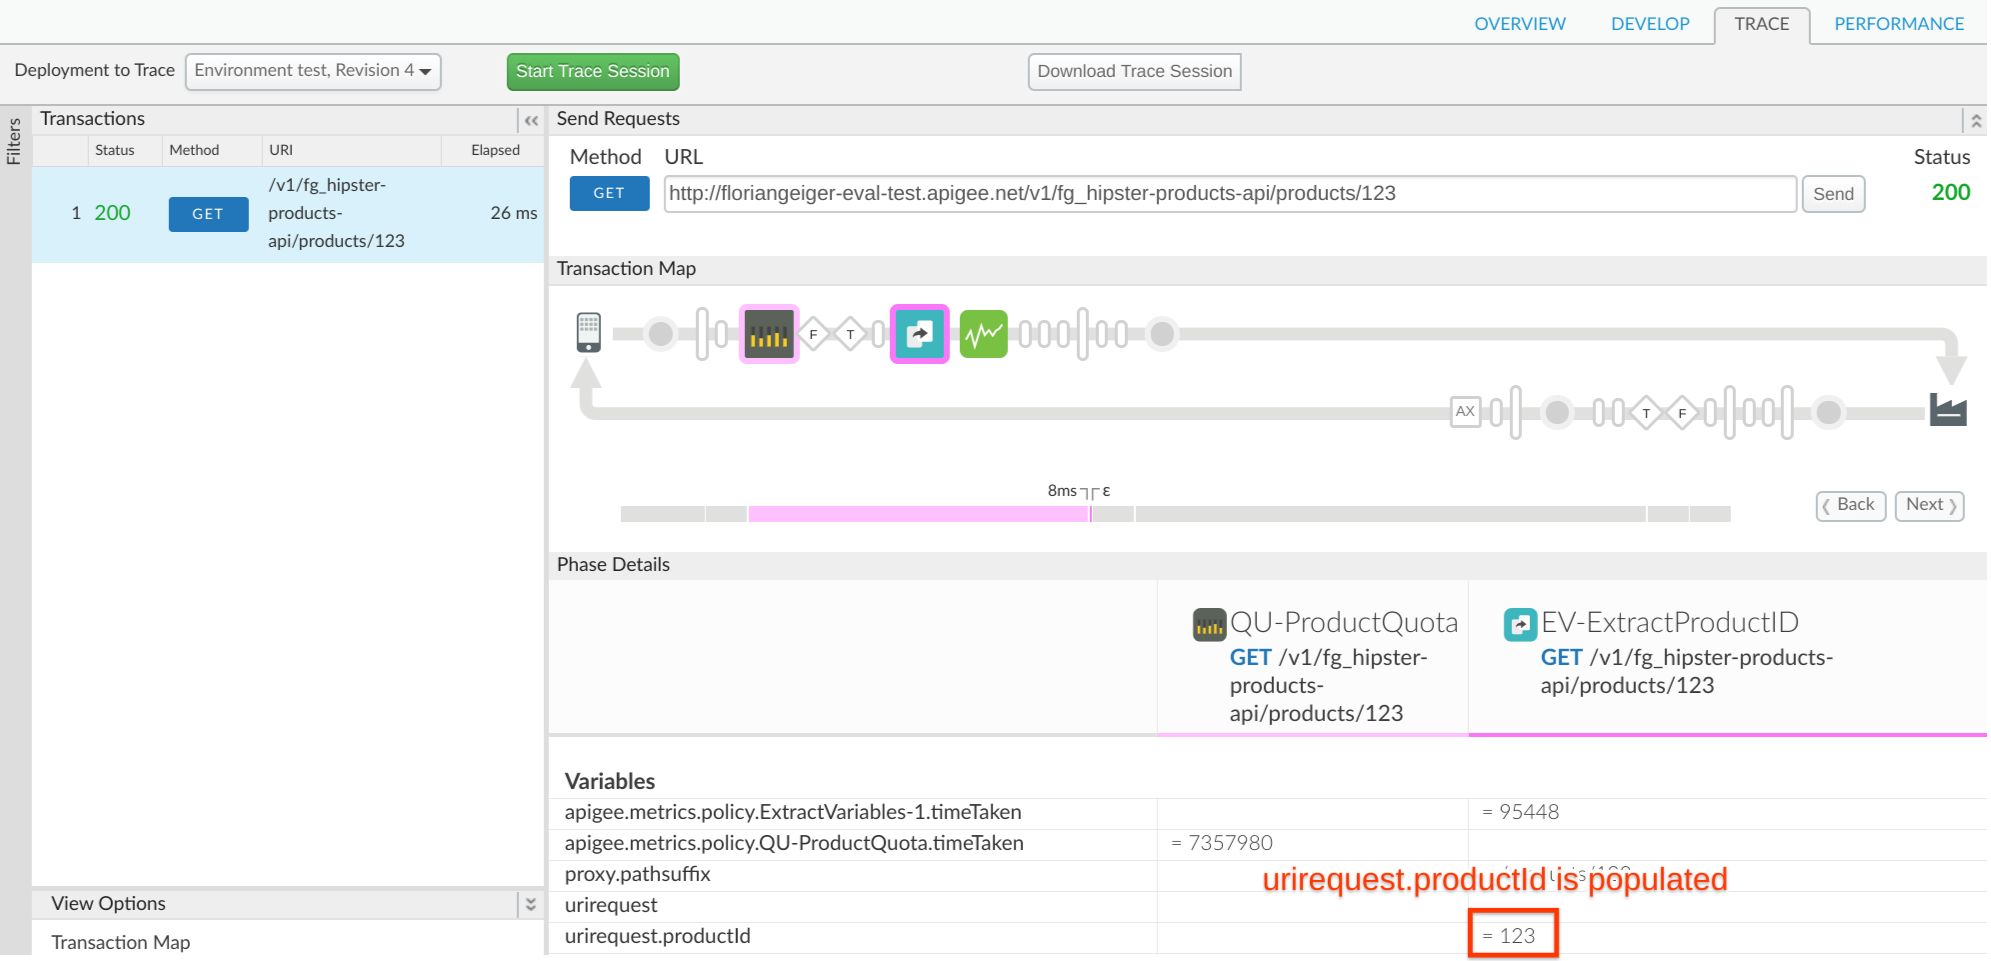Open the GET method selector in Send Requests
Viewport: 1991px width, 961px height.
(609, 194)
